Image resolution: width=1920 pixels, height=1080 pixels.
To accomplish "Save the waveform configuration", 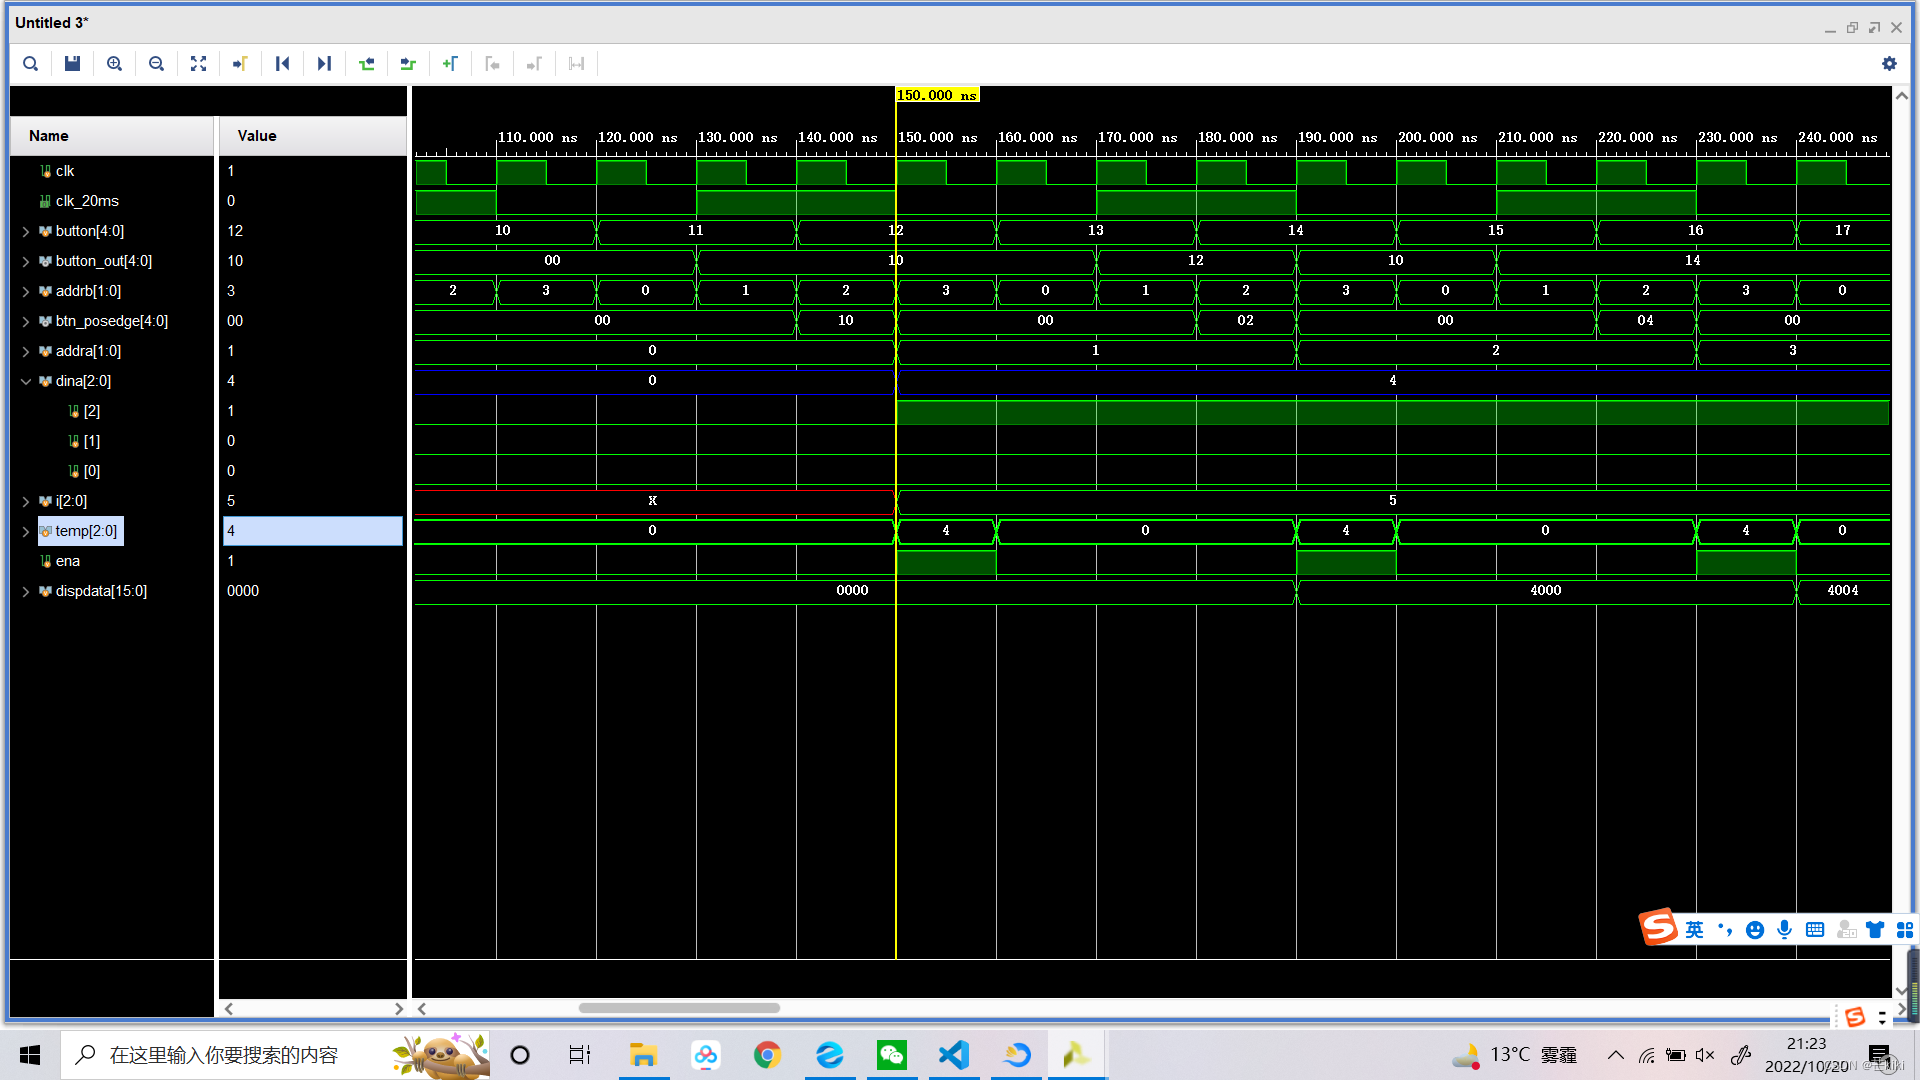I will [x=72, y=64].
